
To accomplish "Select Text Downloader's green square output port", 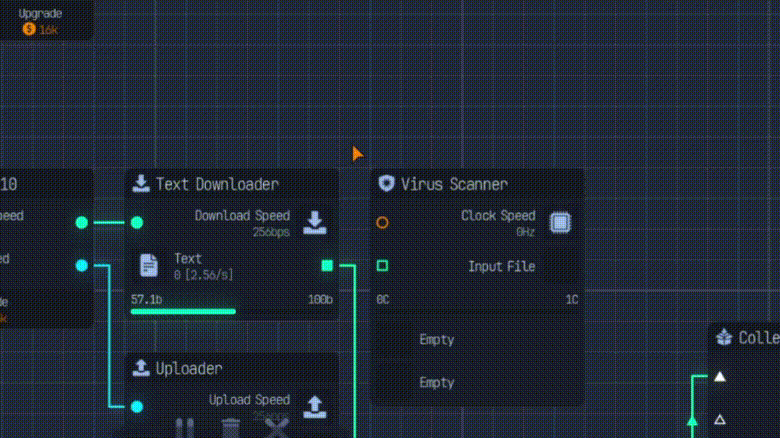I will pos(327,265).
